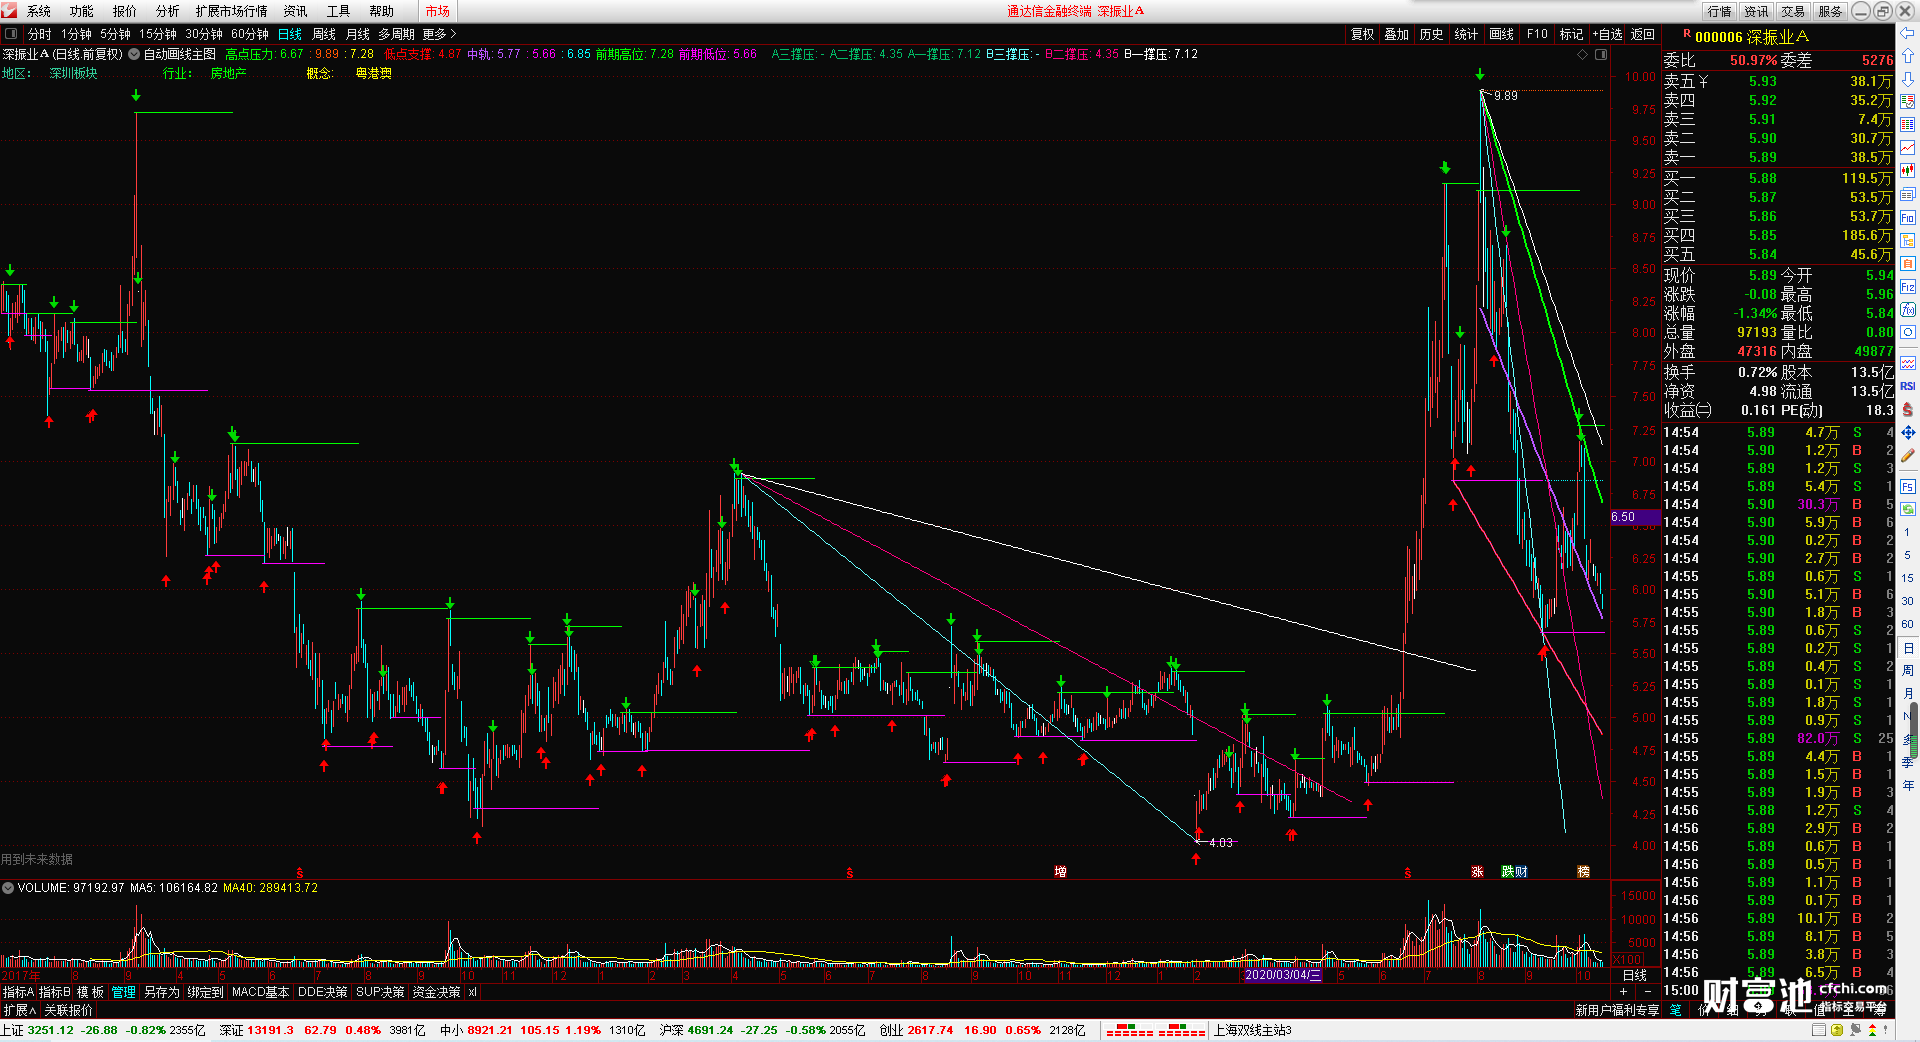The image size is (1920, 1042).
Task: Click the small square icon before 分时
Action: coord(11,34)
